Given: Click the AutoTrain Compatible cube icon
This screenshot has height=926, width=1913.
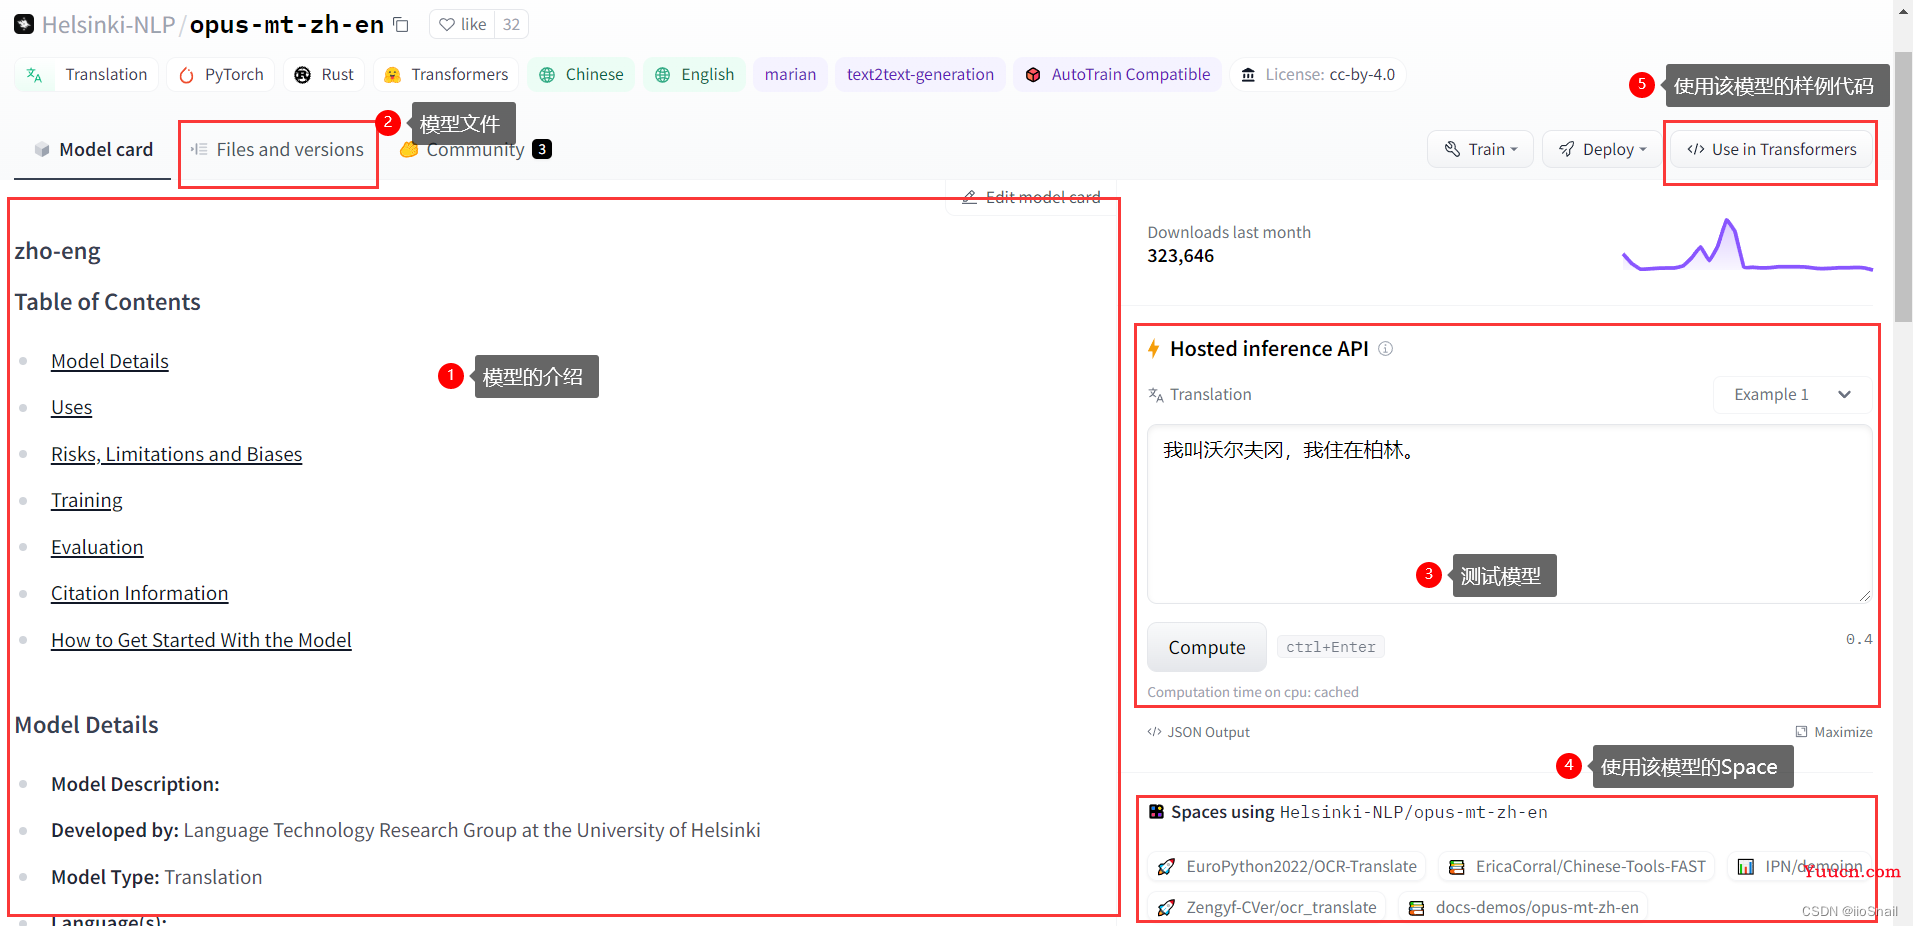Looking at the screenshot, I should [x=1033, y=75].
